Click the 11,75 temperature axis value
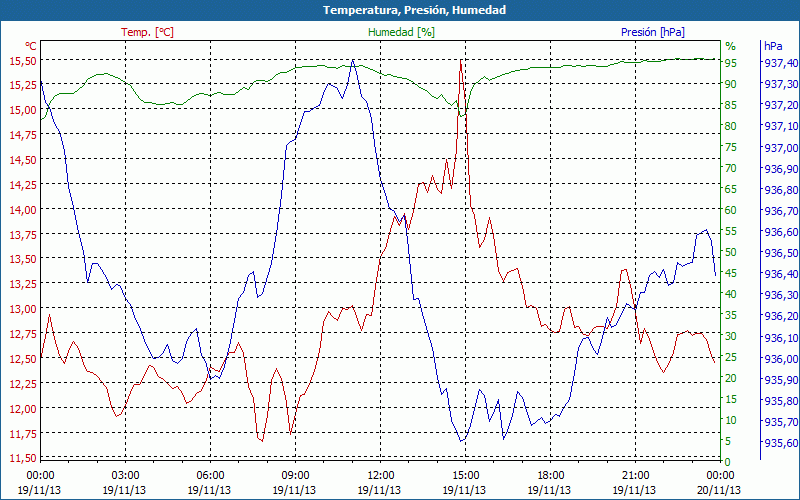800x500 pixels. [x=23, y=434]
